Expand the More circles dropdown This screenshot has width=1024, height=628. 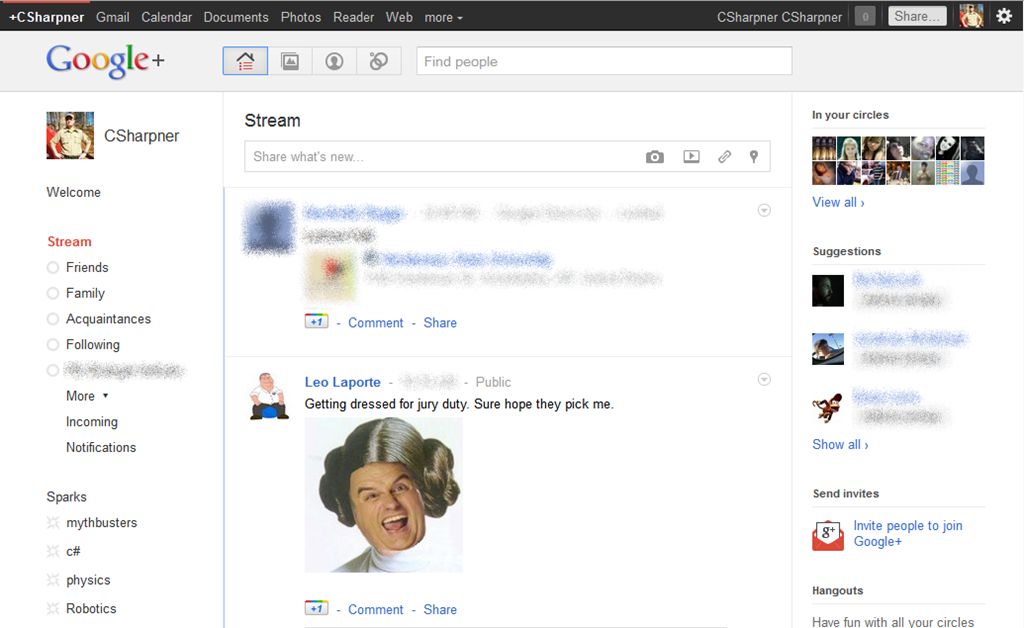coord(87,396)
